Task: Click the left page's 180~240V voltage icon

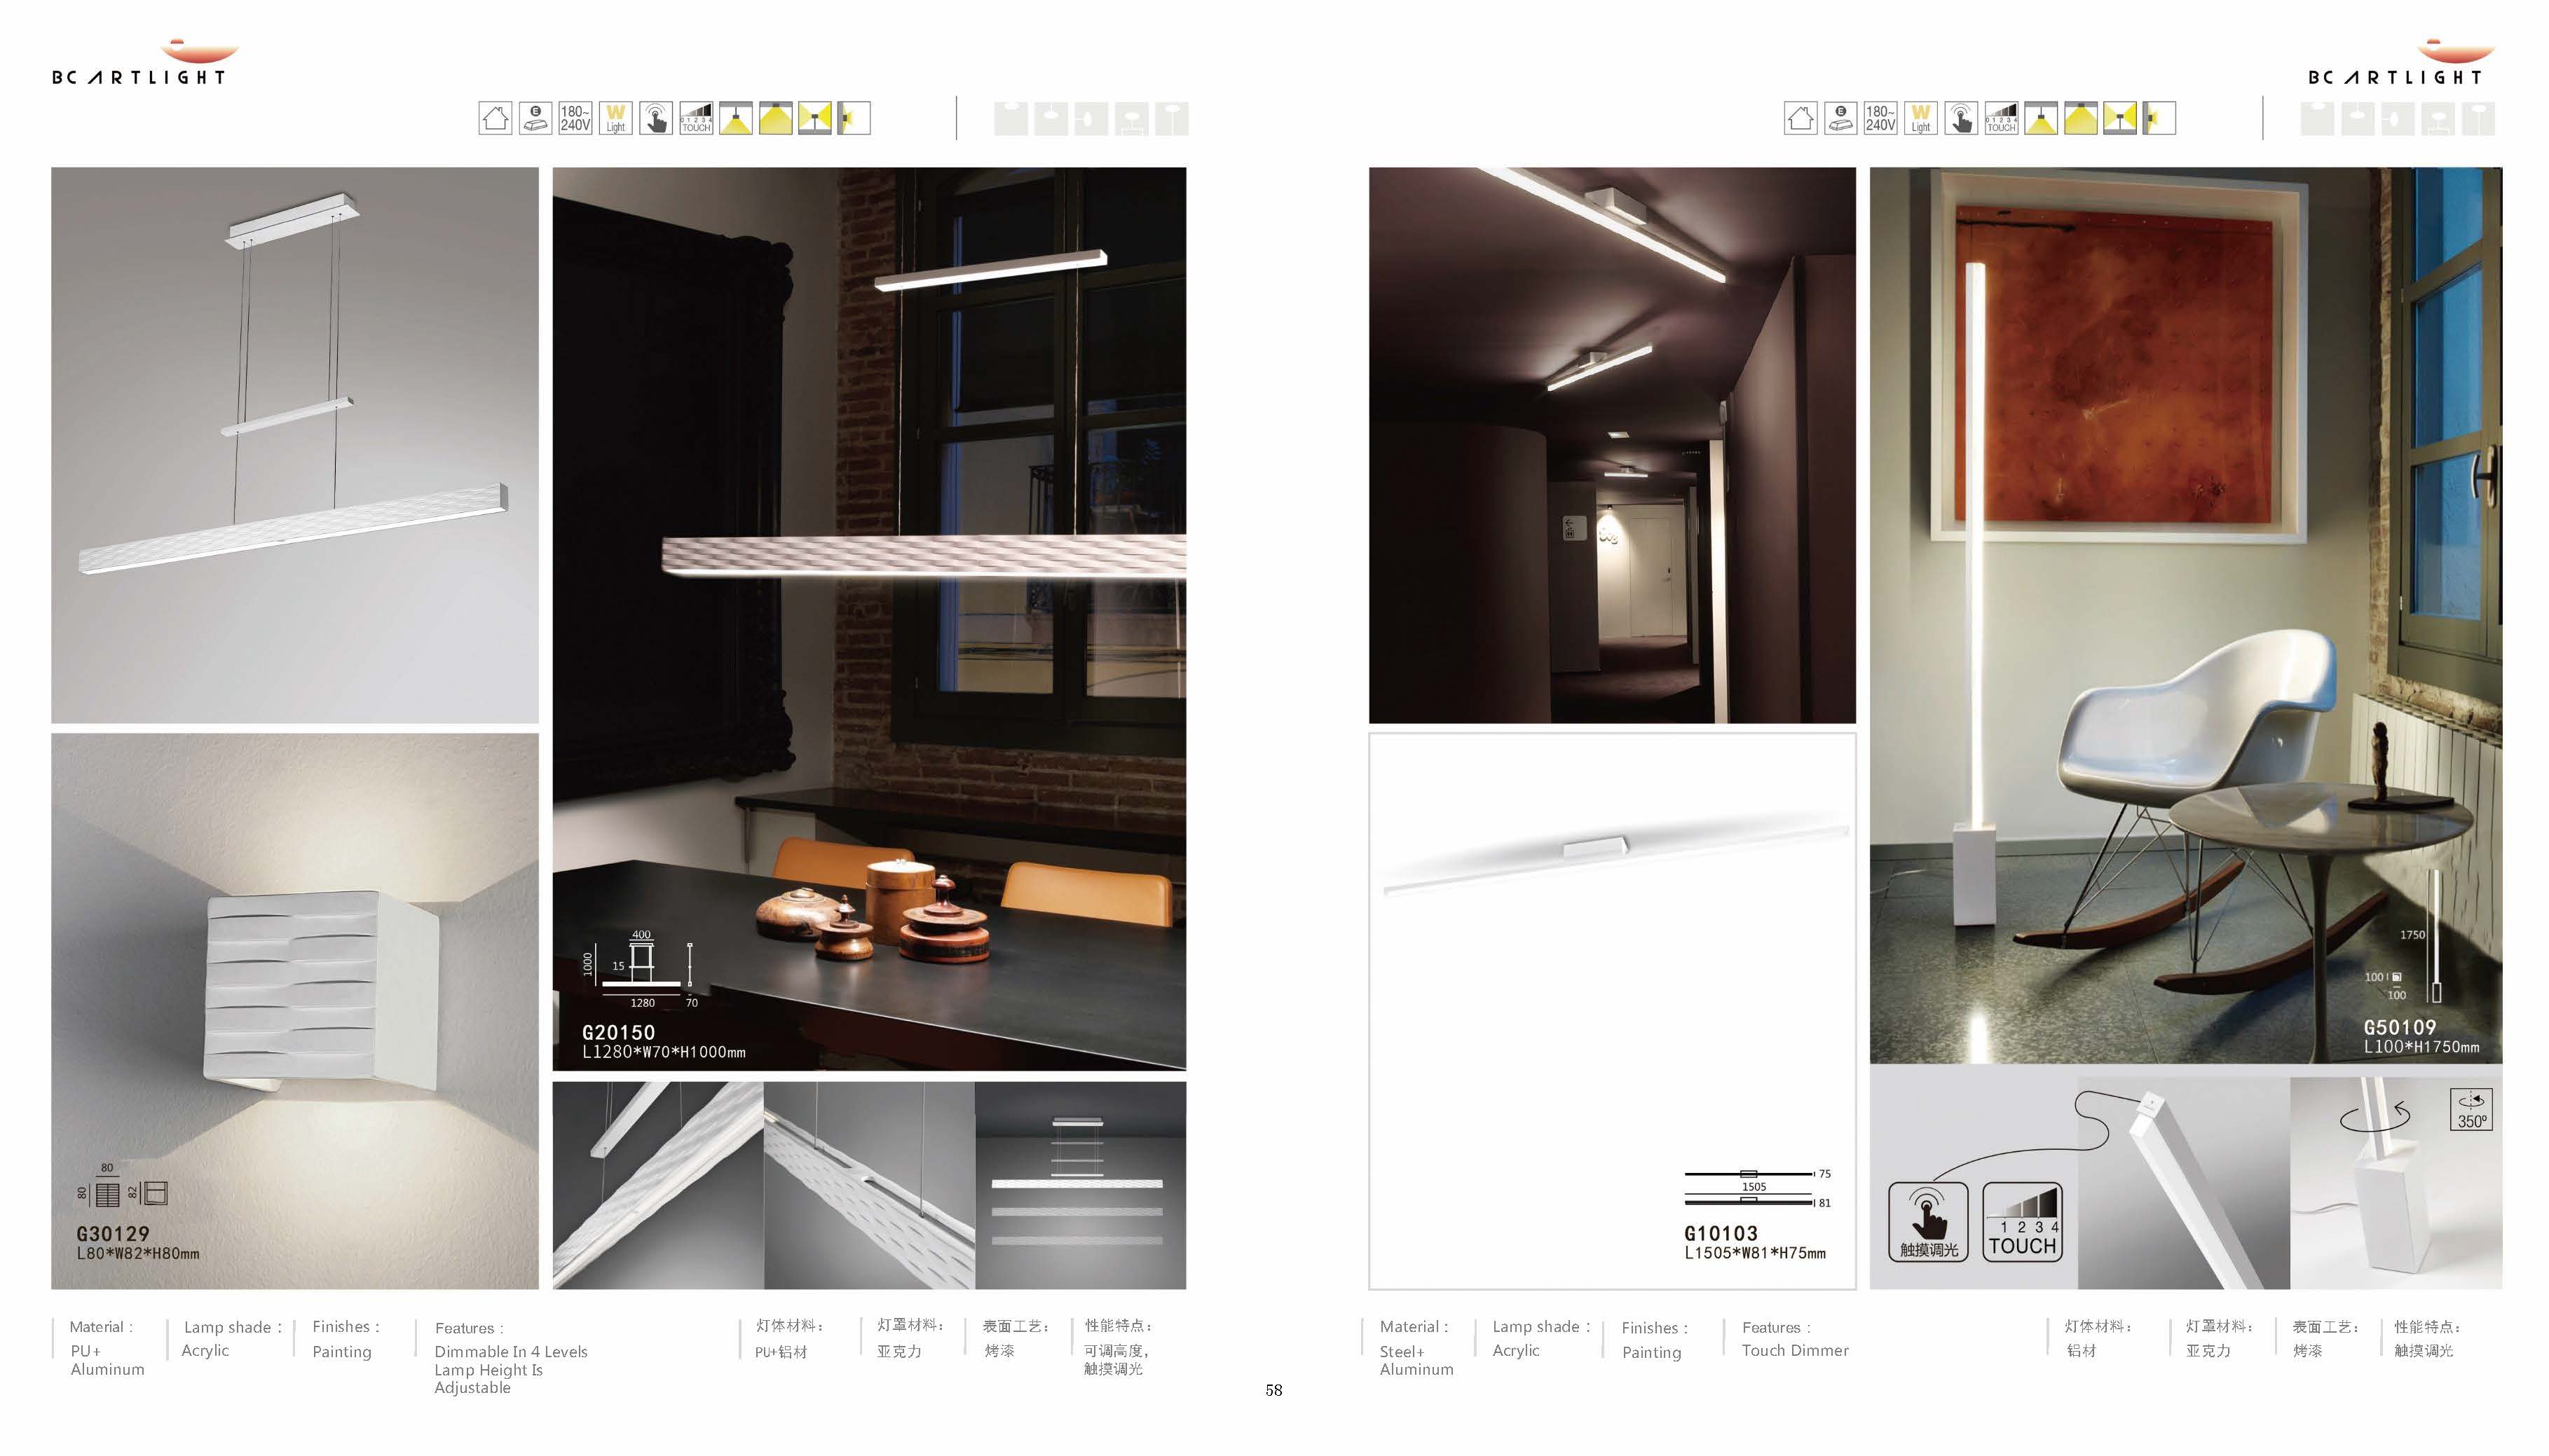Action: click(575, 118)
